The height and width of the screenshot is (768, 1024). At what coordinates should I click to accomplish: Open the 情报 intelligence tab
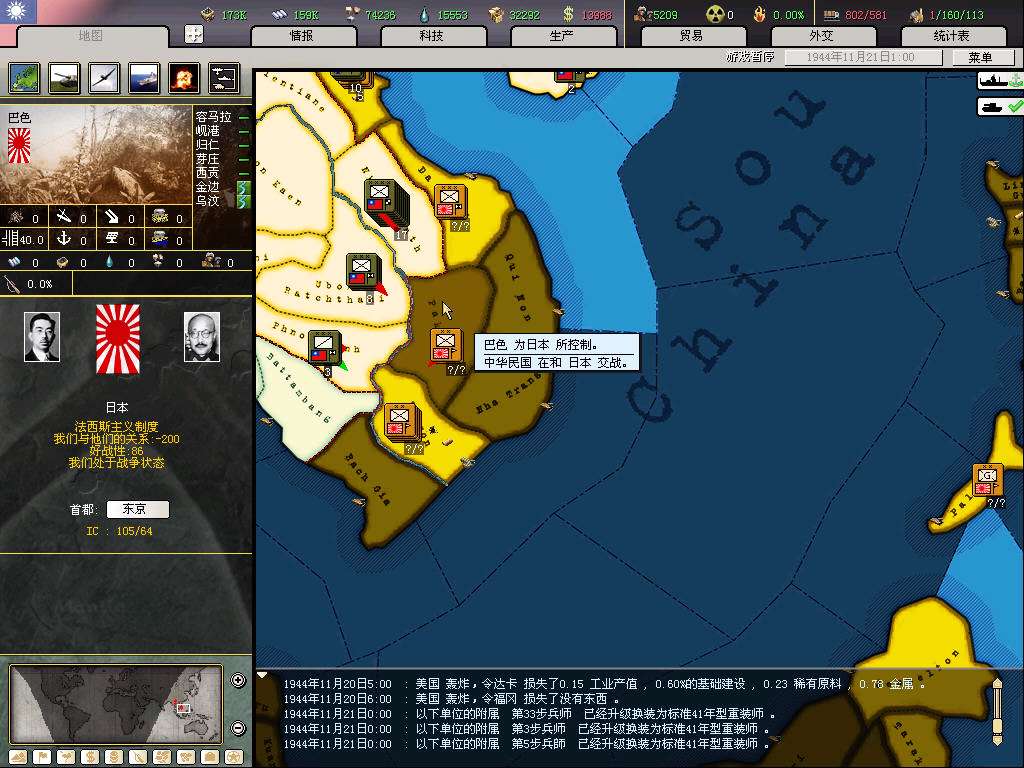pos(302,36)
